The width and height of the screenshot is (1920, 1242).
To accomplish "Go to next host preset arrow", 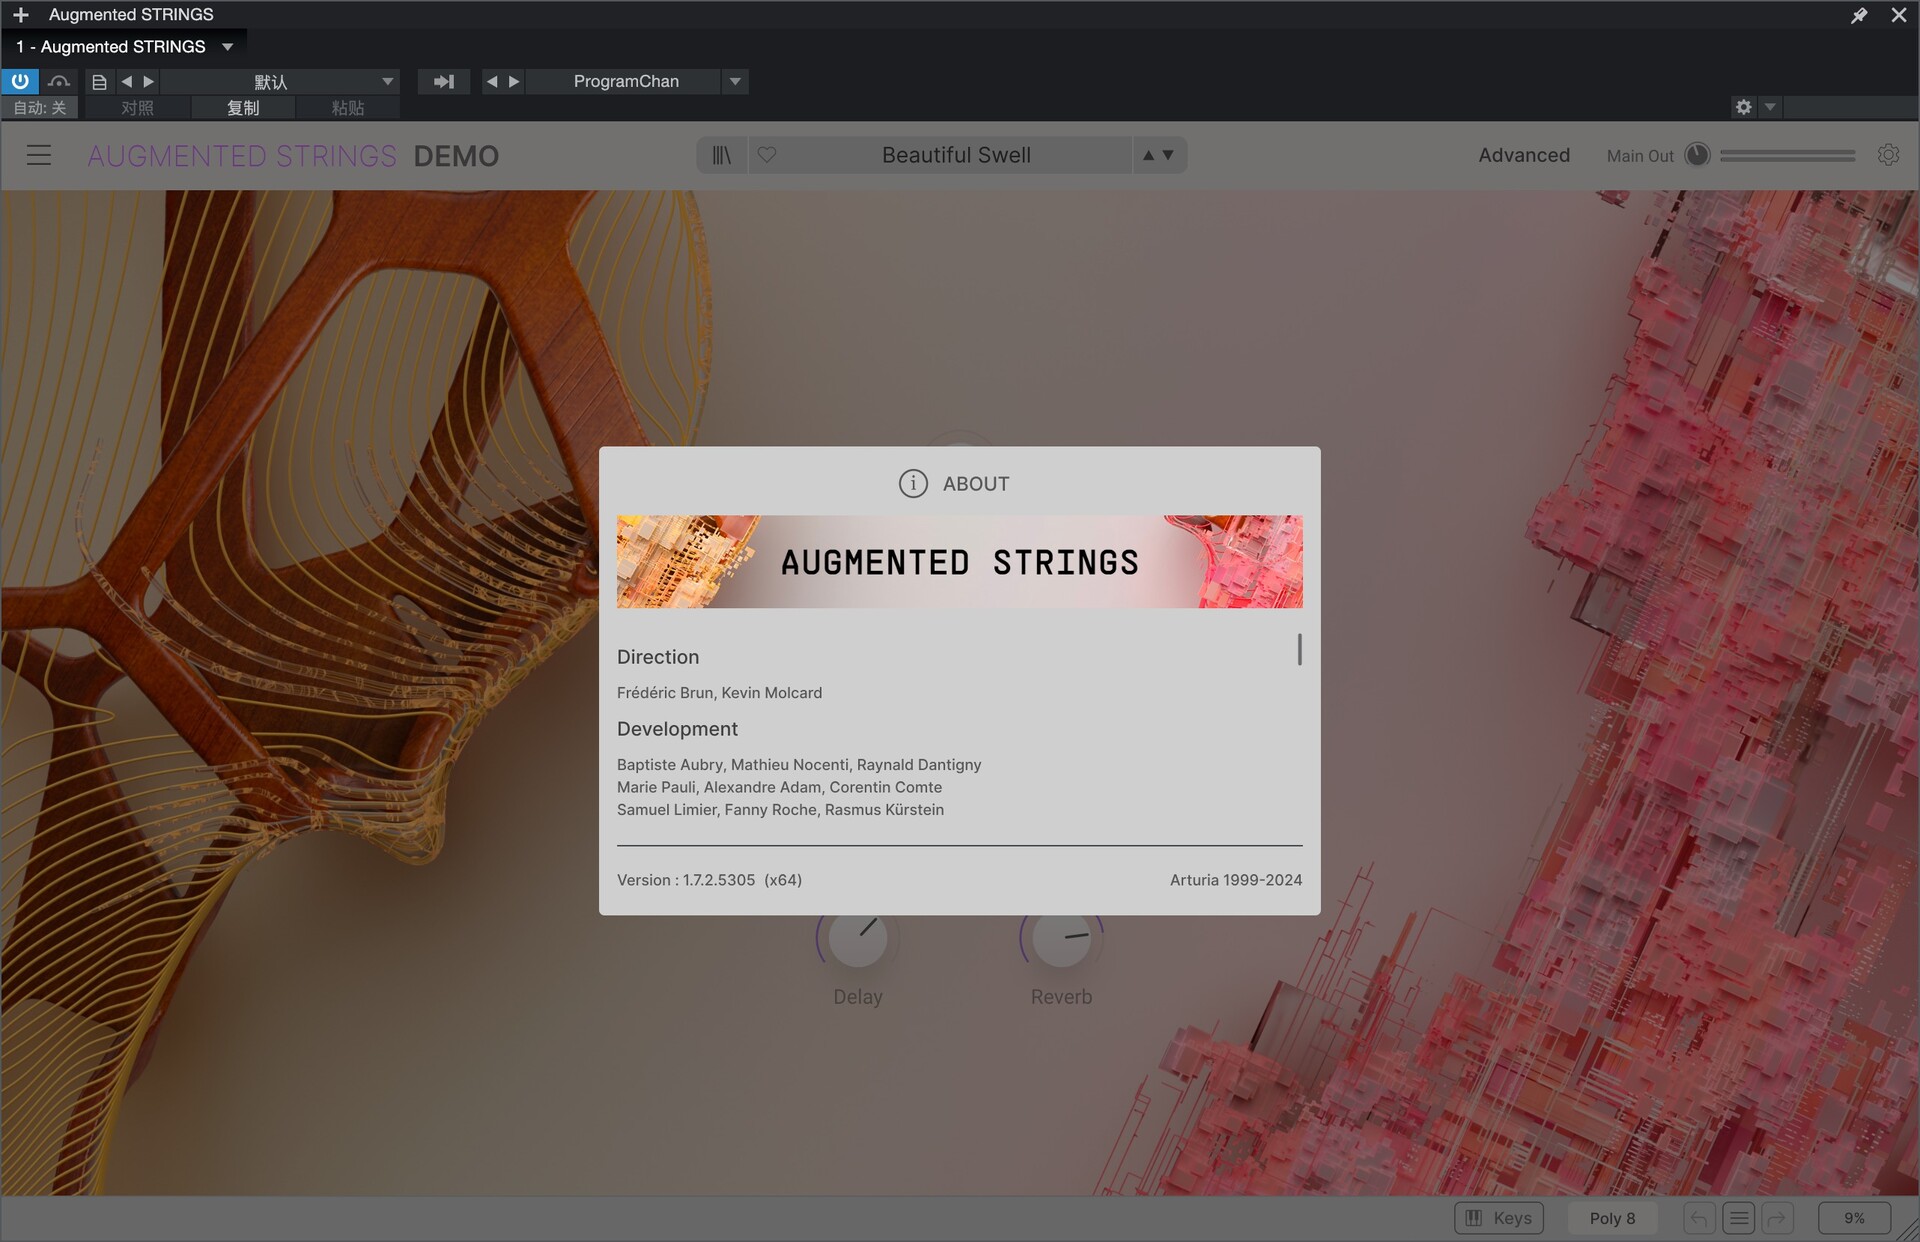I will (x=148, y=81).
